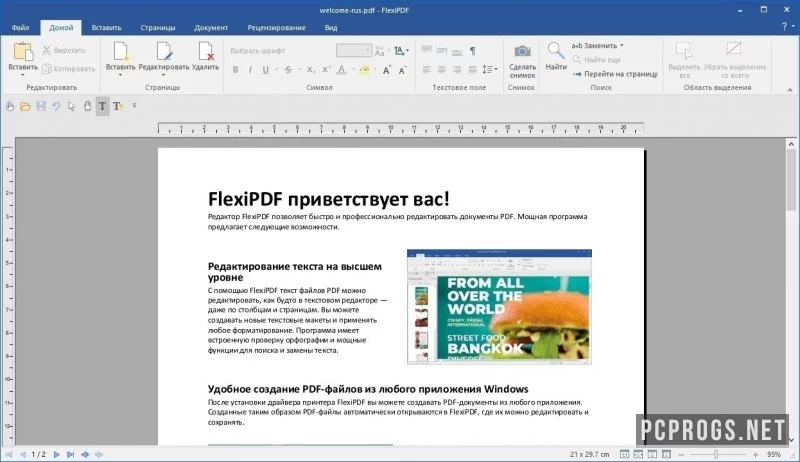Go to last page arrow in status bar
The height and width of the screenshot is (462, 800).
tap(71, 454)
